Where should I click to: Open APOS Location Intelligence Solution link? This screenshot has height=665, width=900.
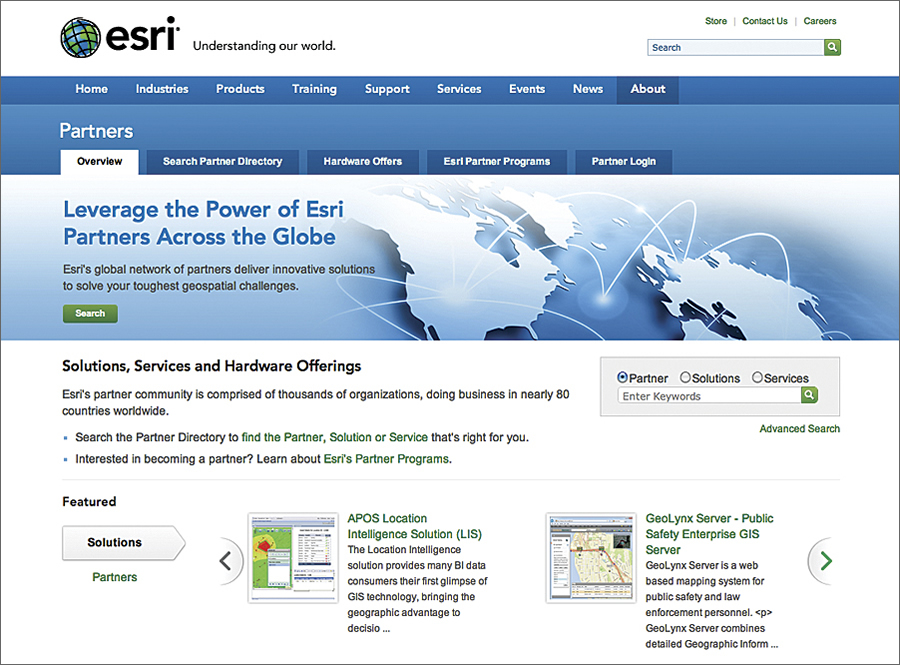coord(414,526)
